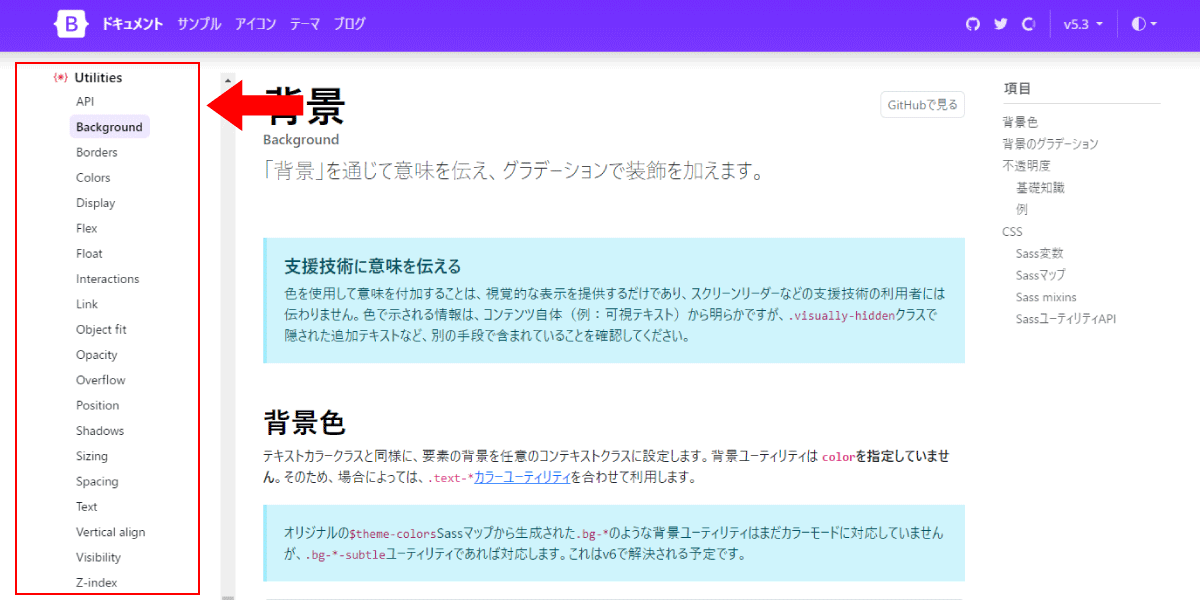Select API in the sidebar
Viewport: 1200px width, 600px height.
click(85, 102)
